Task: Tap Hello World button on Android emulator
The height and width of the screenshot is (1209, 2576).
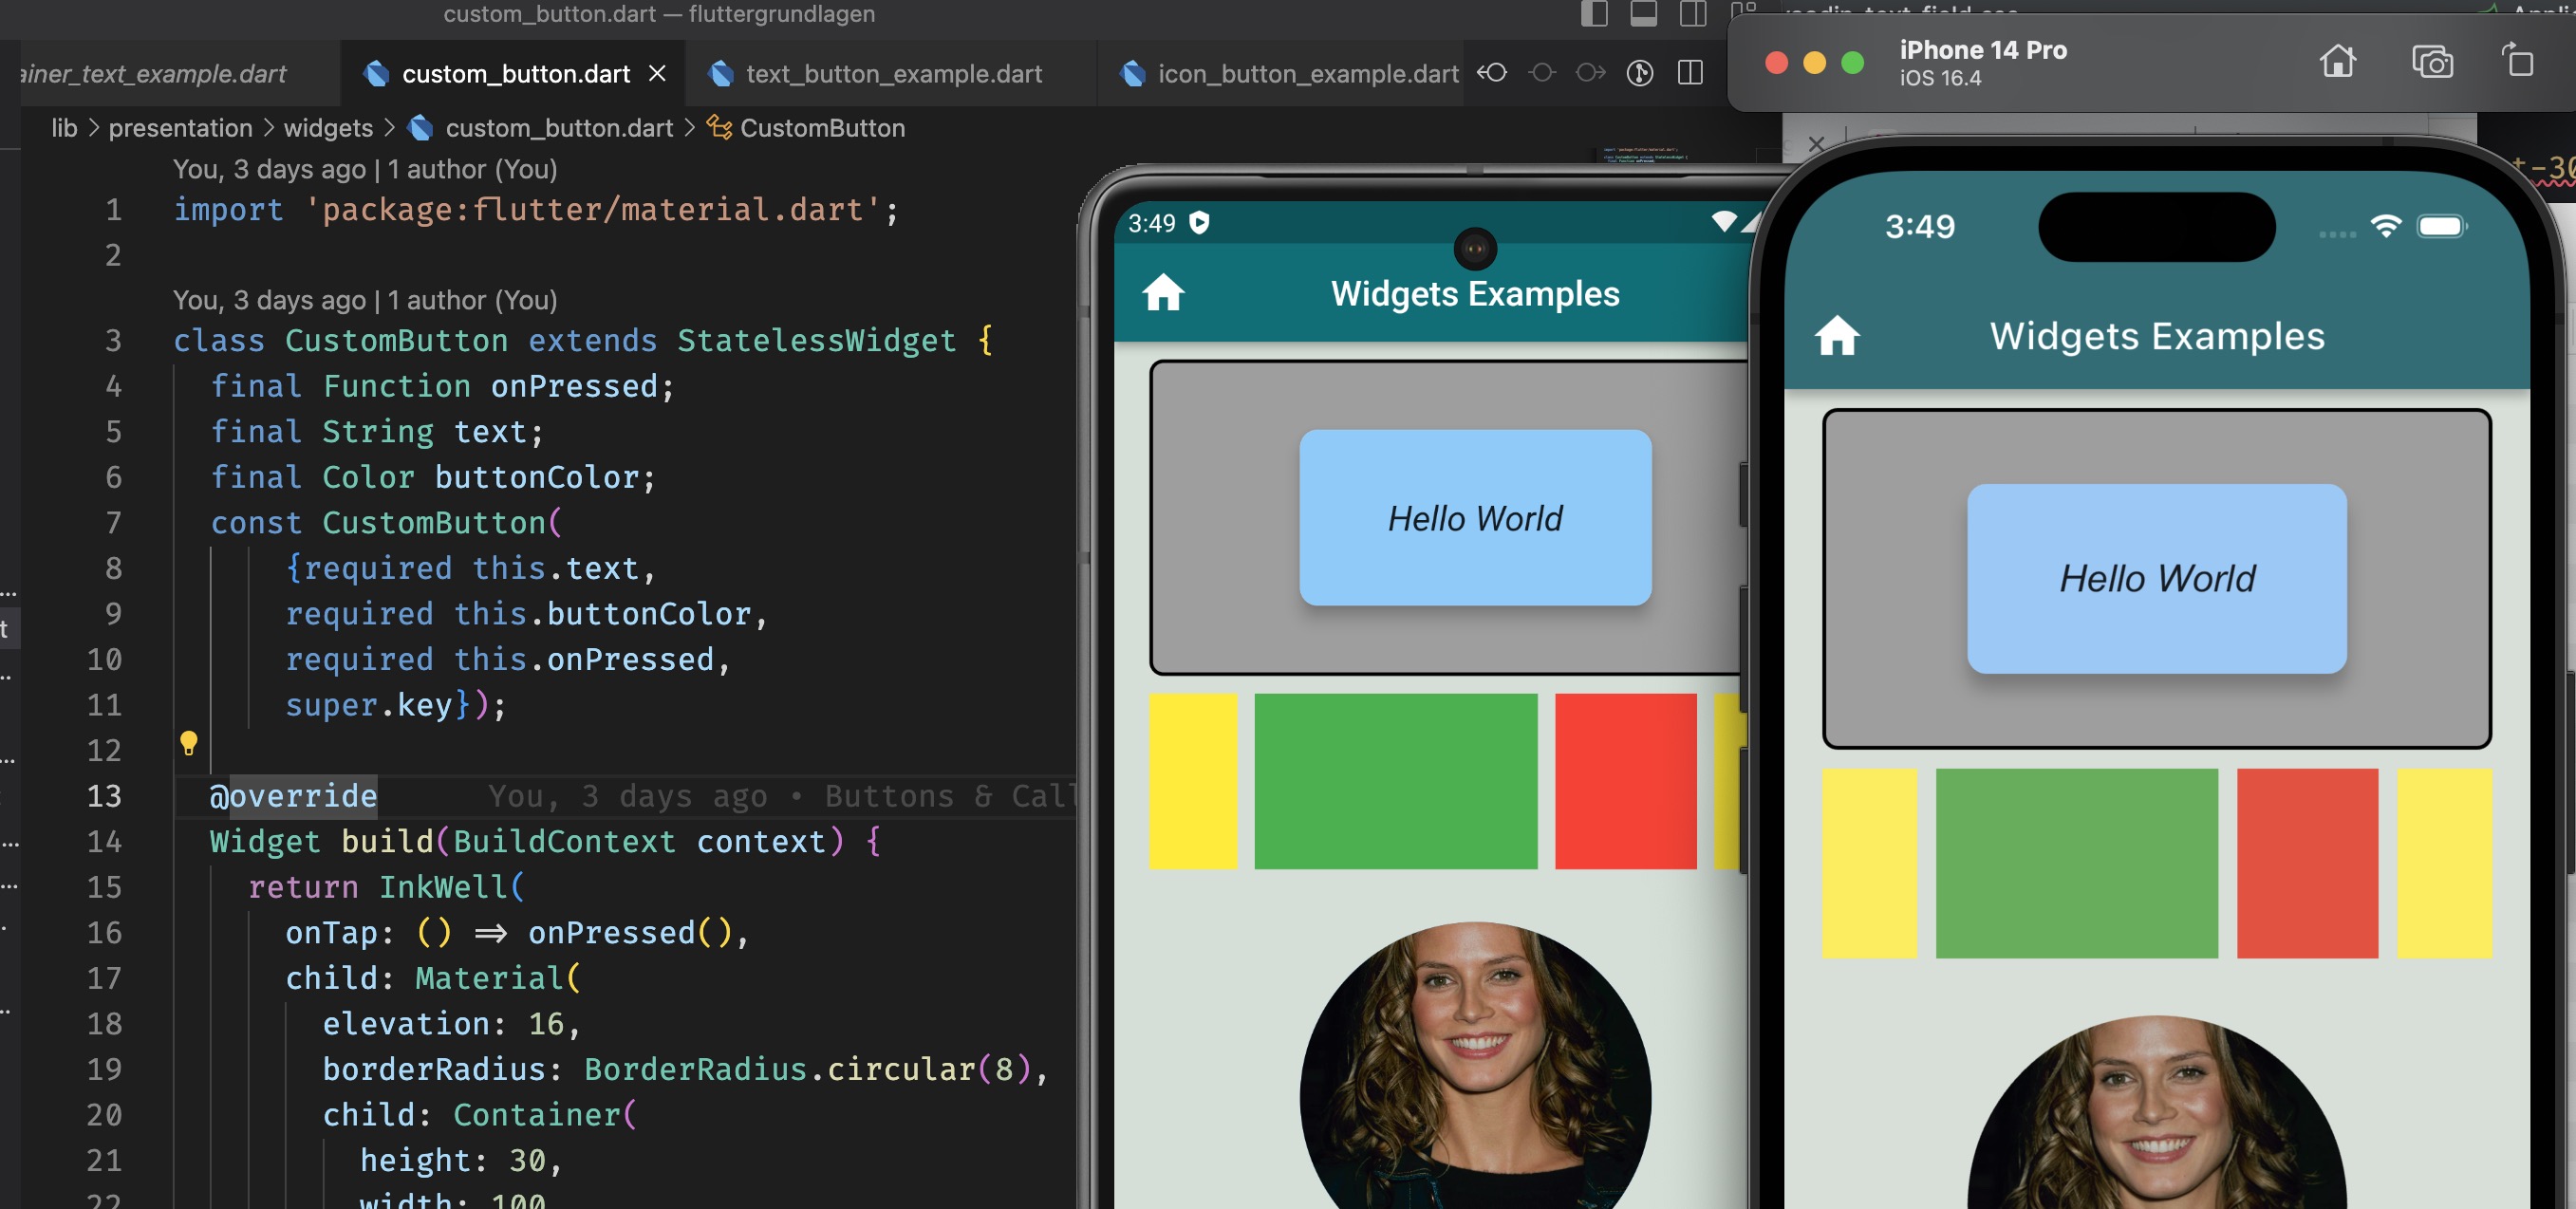Action: 1475,518
